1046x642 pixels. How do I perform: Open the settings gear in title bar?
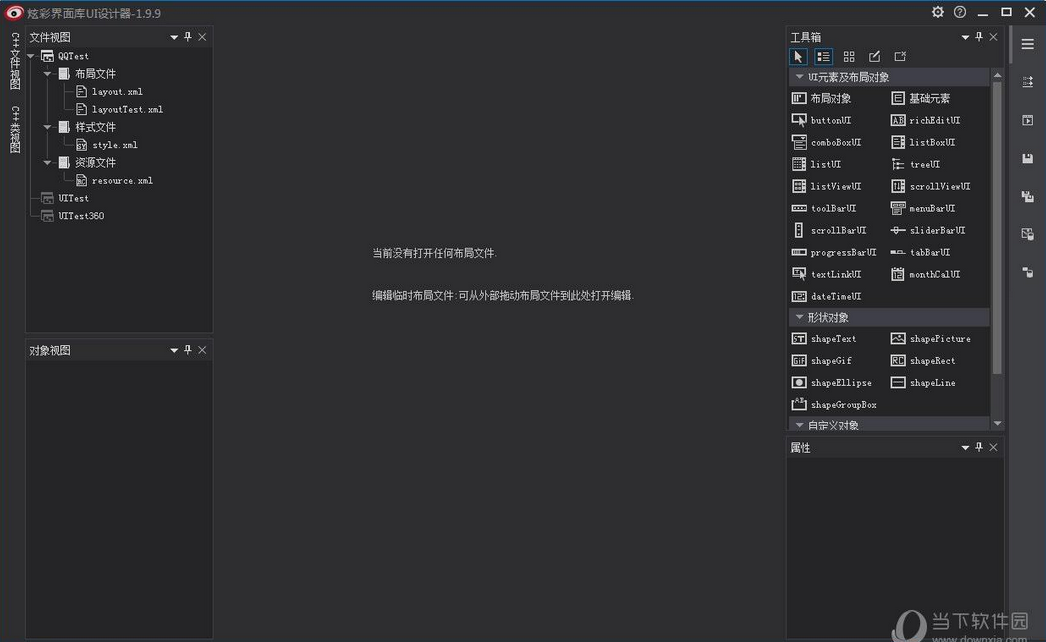click(x=937, y=12)
